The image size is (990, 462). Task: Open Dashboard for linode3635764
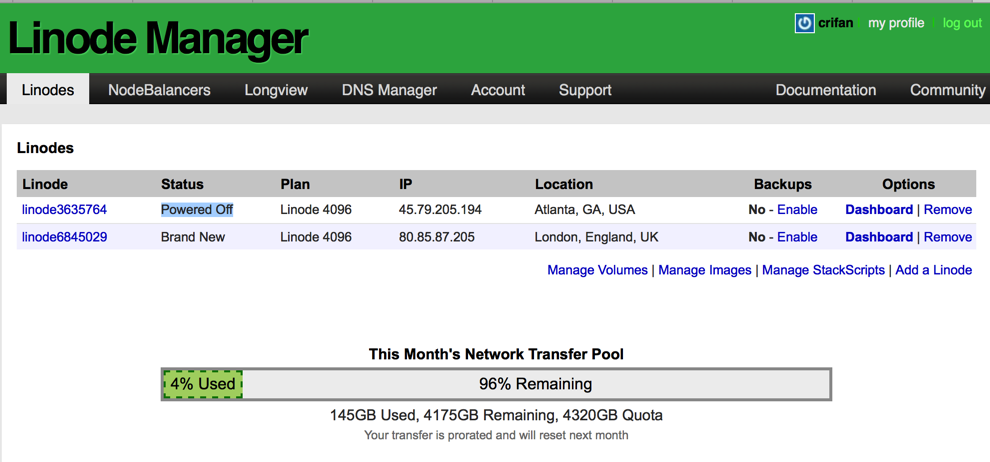(x=879, y=210)
